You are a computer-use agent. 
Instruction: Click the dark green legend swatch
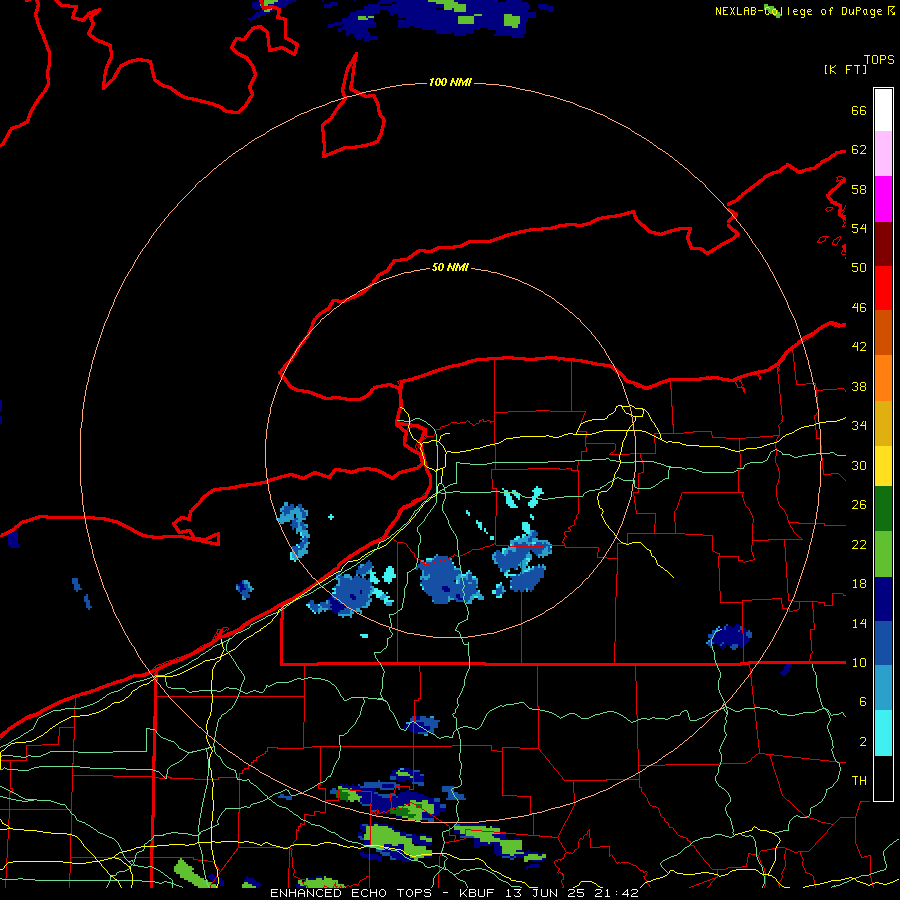pyautogui.click(x=883, y=509)
